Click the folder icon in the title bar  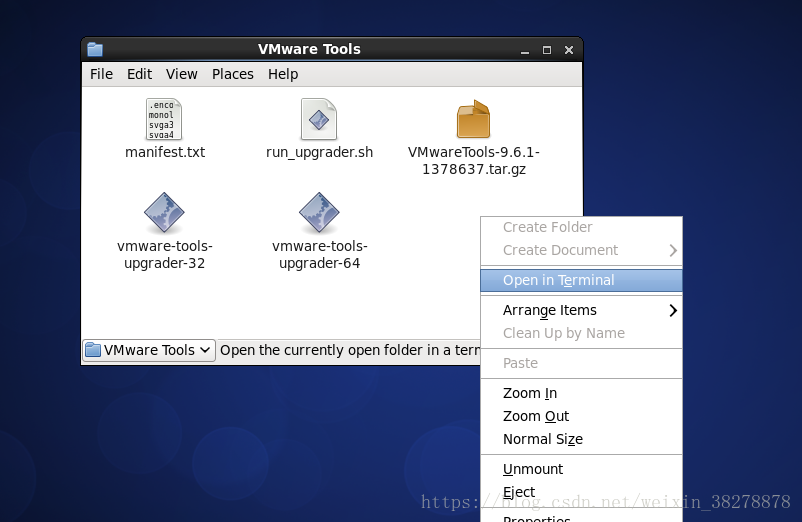pyautogui.click(x=95, y=50)
